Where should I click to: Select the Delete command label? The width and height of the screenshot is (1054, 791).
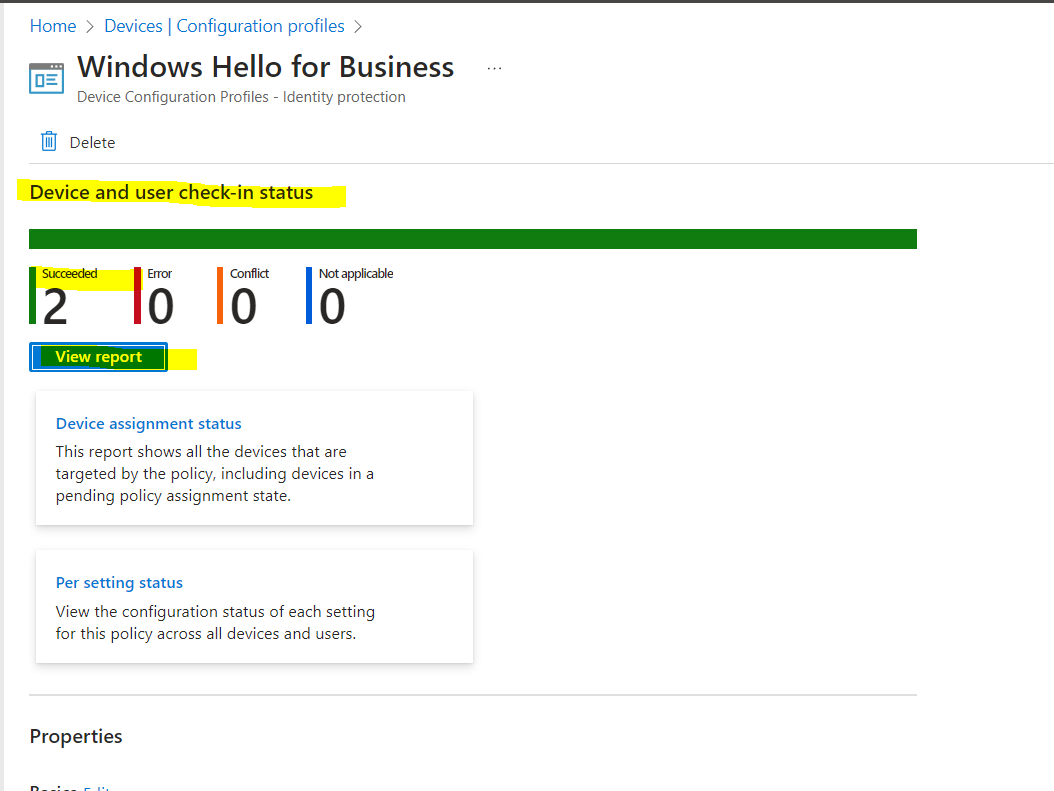(92, 142)
